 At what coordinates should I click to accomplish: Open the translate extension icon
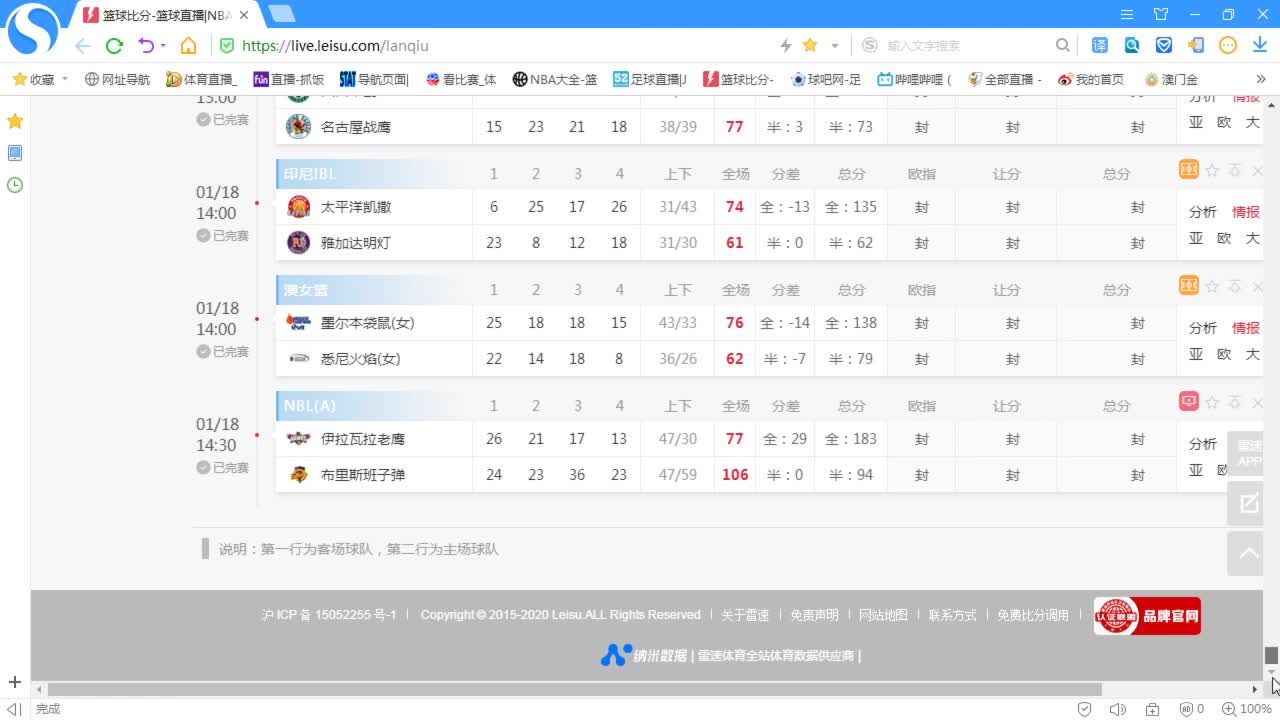coord(1100,45)
